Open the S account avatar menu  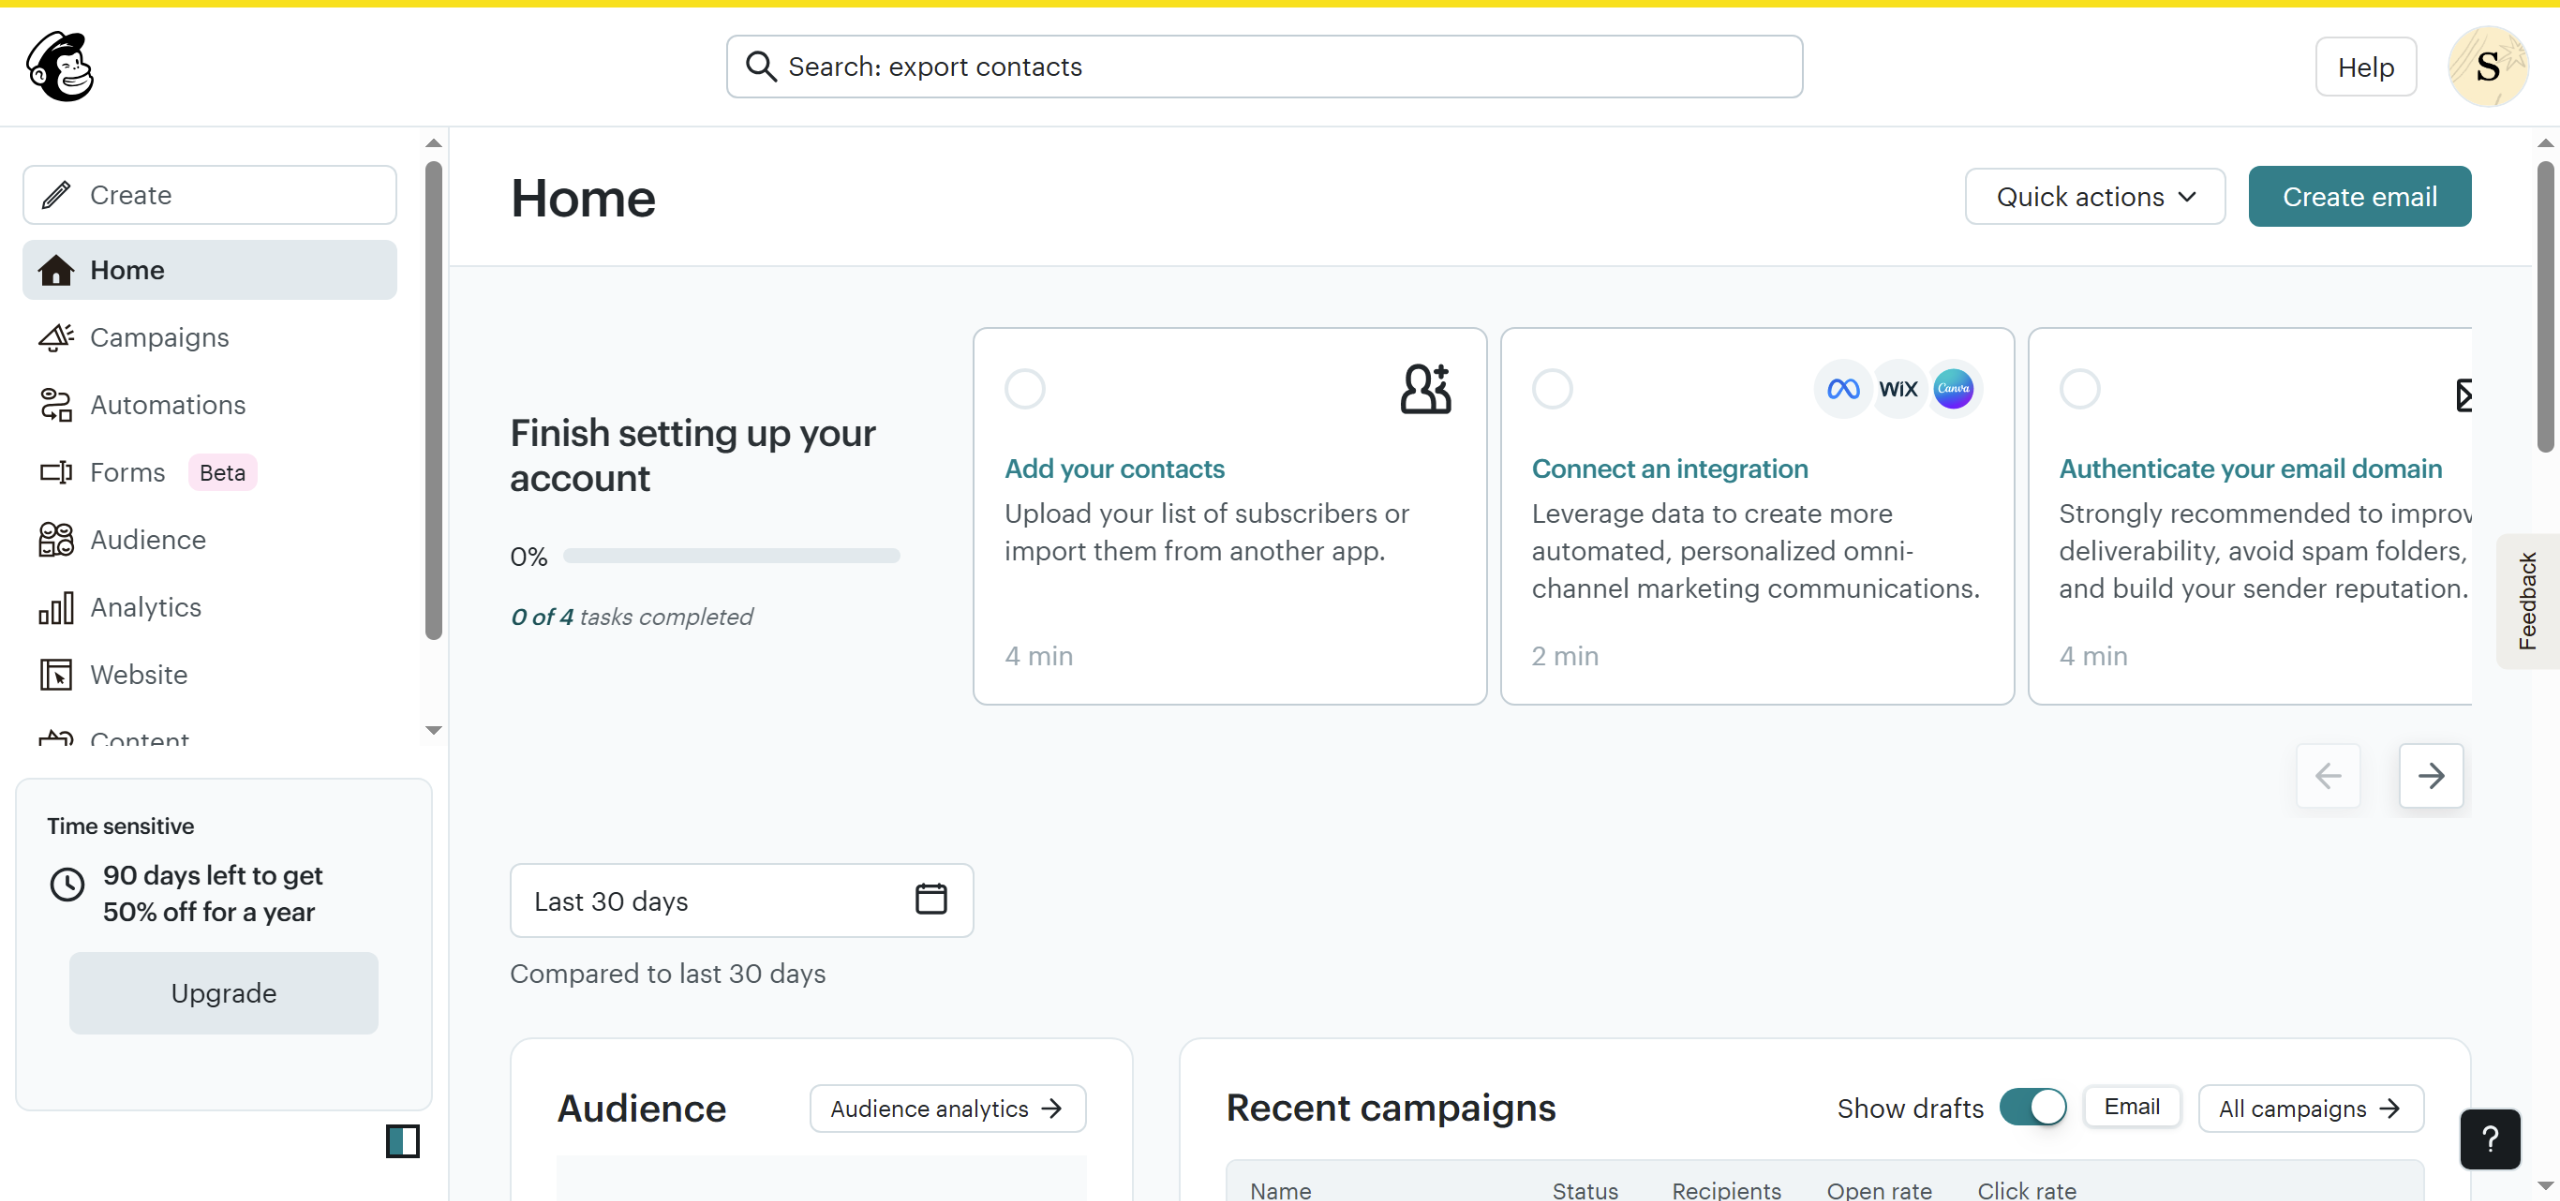tap(2487, 67)
